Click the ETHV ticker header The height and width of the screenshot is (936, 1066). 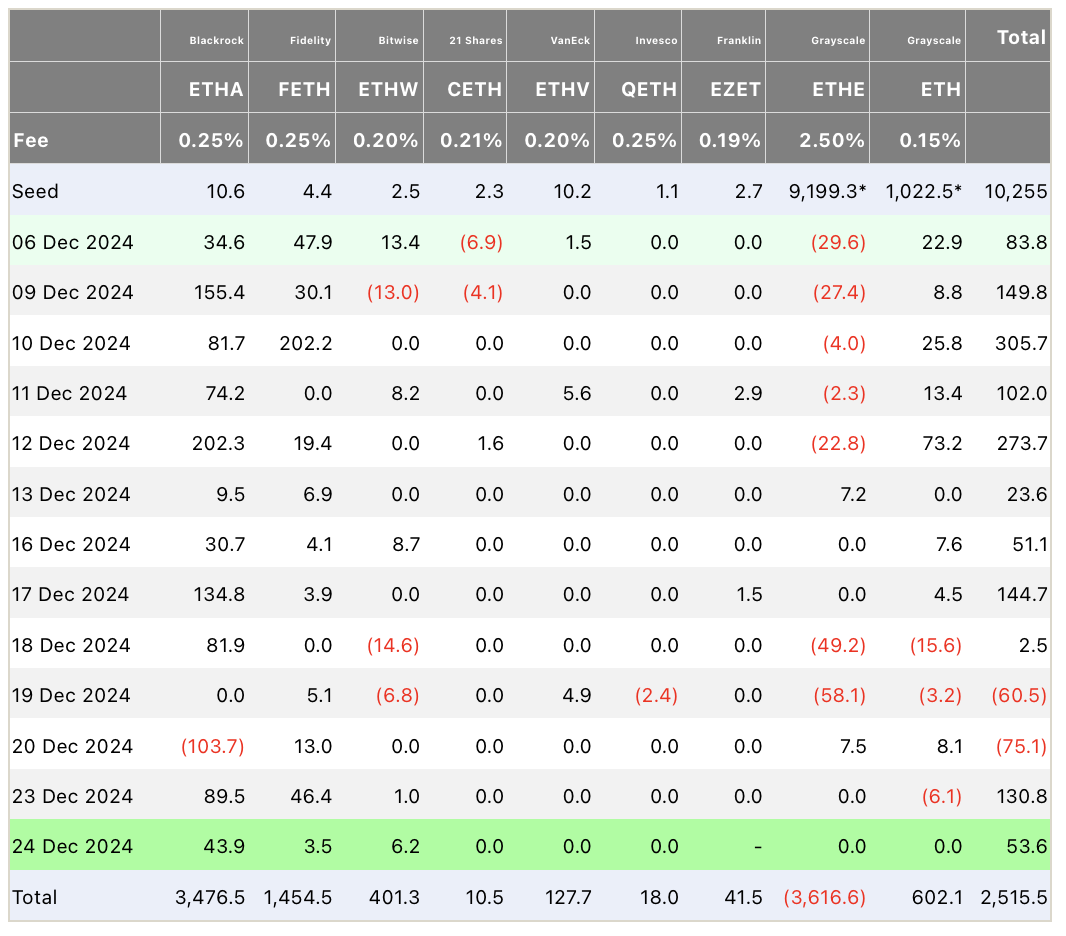pyautogui.click(x=562, y=90)
